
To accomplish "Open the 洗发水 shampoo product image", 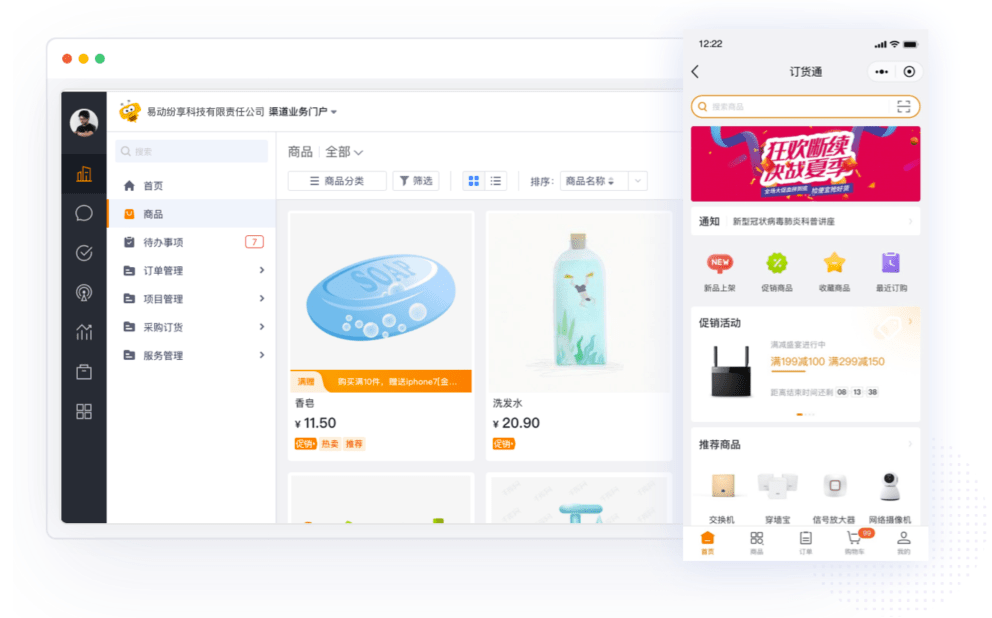I will click(579, 302).
